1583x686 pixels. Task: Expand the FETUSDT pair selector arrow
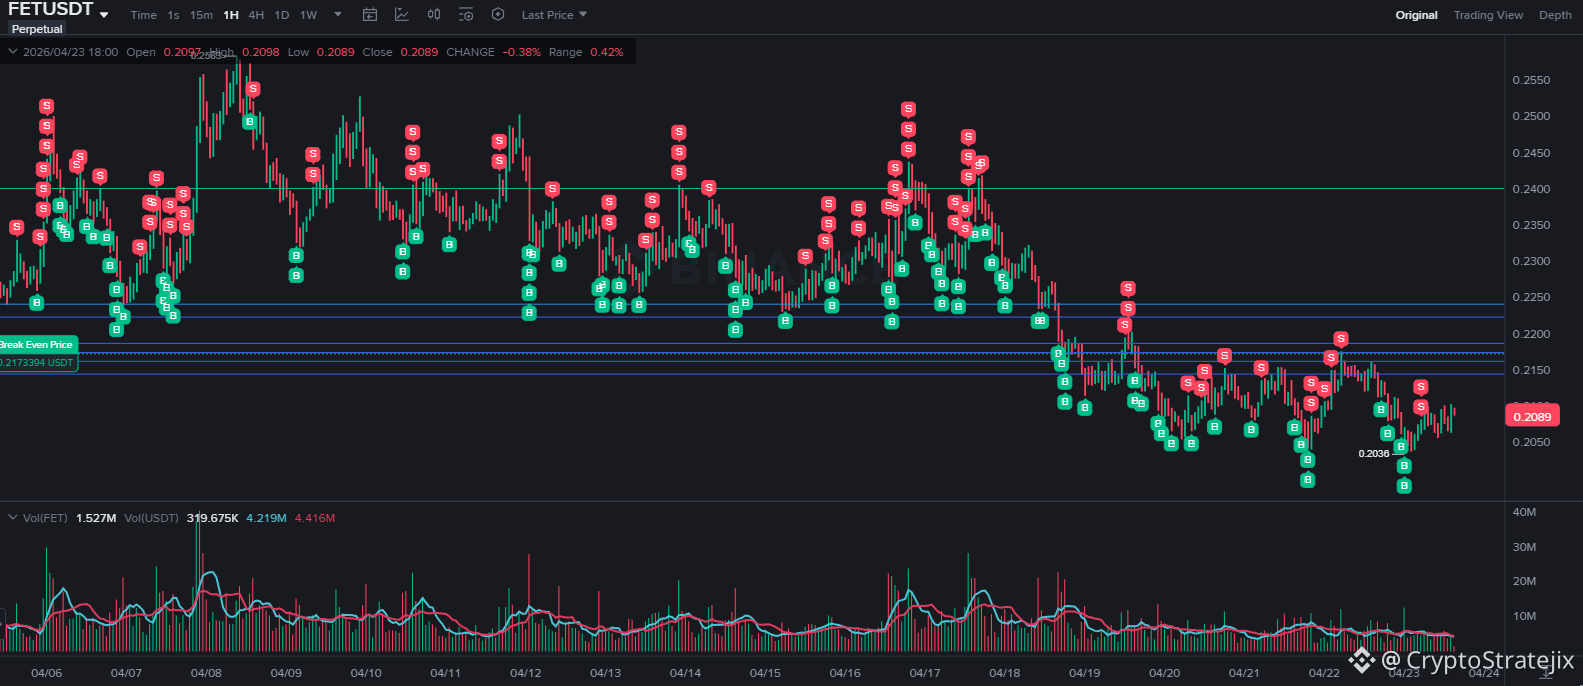coord(104,15)
